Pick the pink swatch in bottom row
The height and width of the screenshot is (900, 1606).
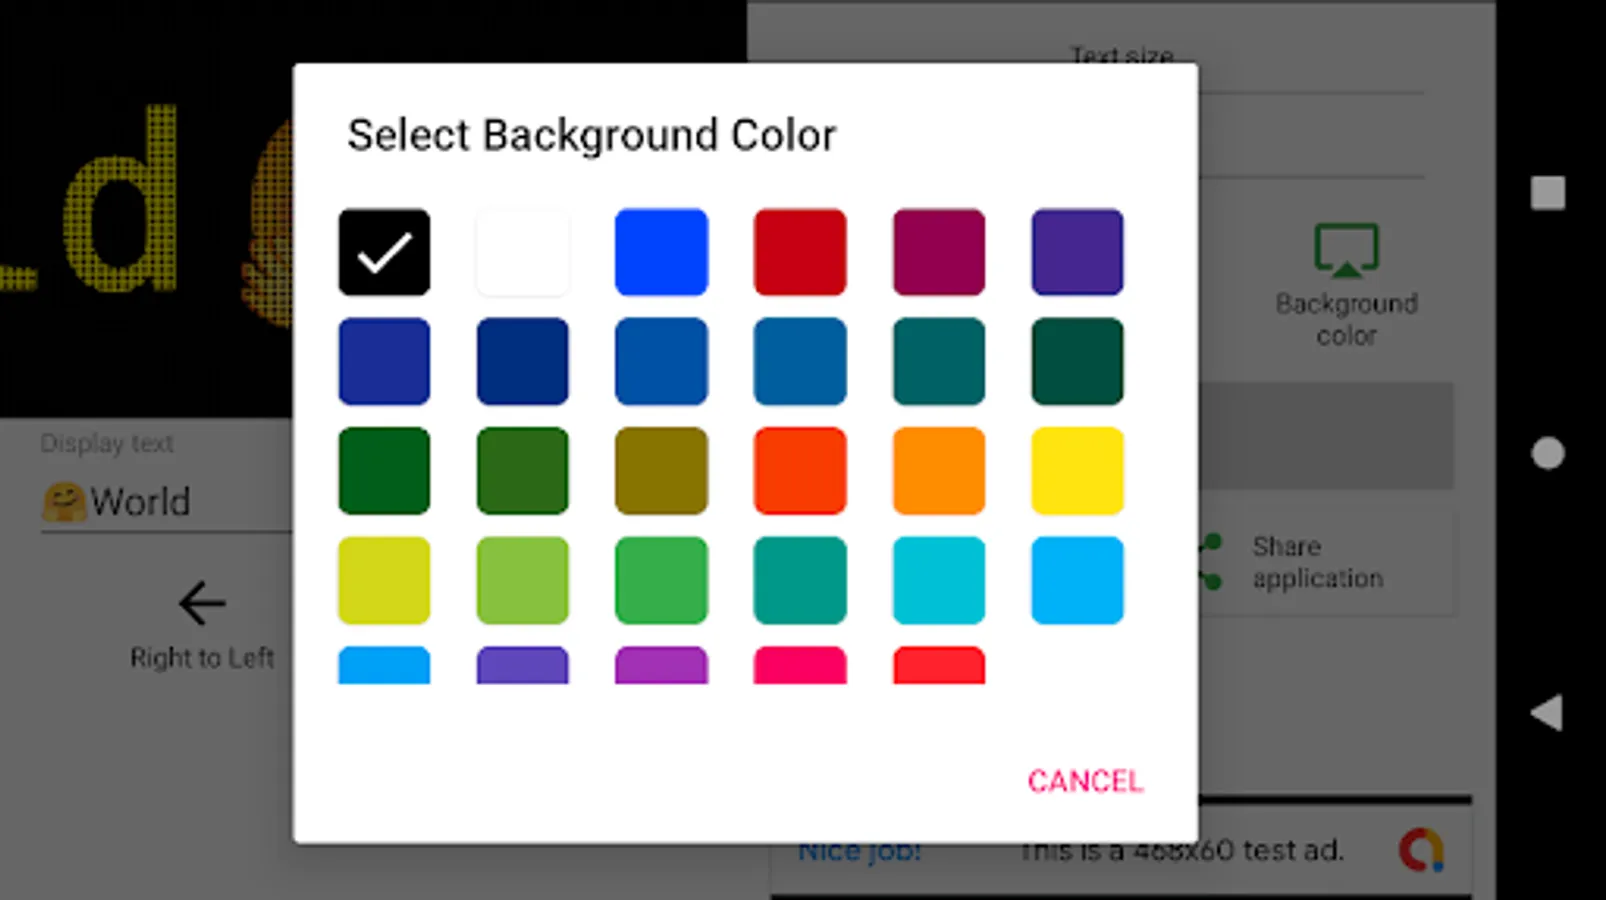pyautogui.click(x=800, y=665)
